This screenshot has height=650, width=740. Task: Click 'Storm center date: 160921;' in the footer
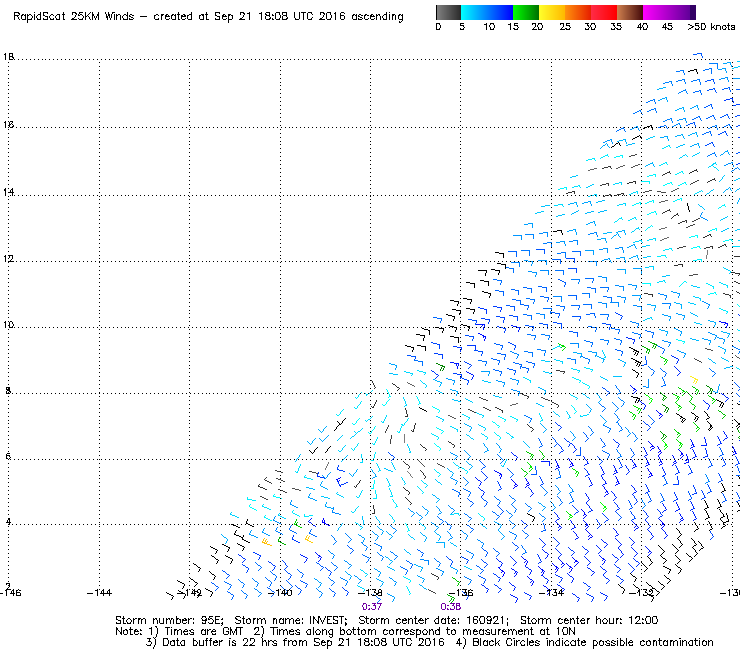click(434, 620)
